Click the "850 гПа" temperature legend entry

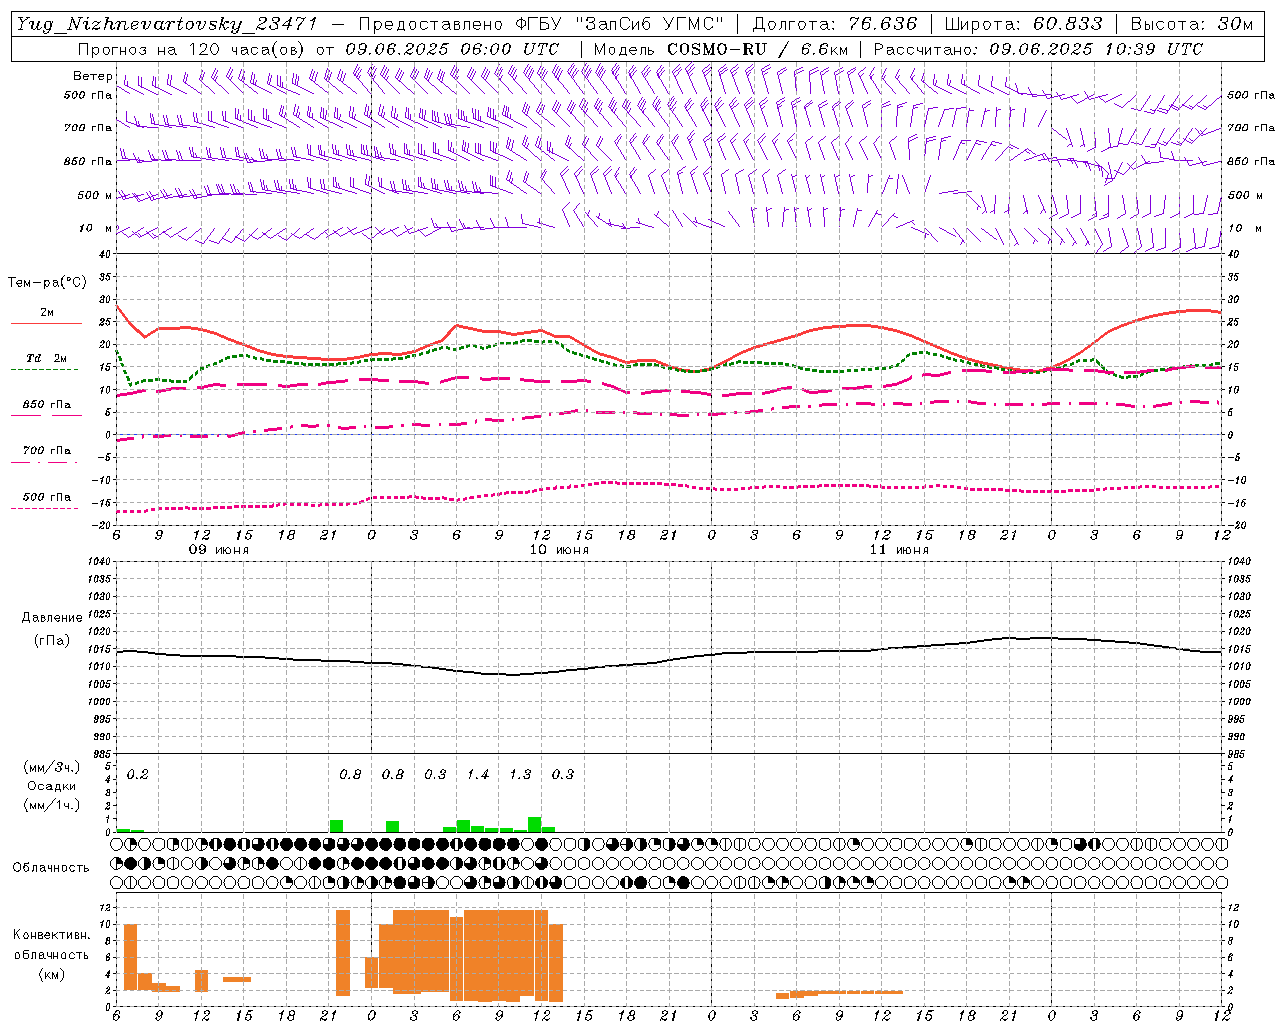tap(47, 405)
